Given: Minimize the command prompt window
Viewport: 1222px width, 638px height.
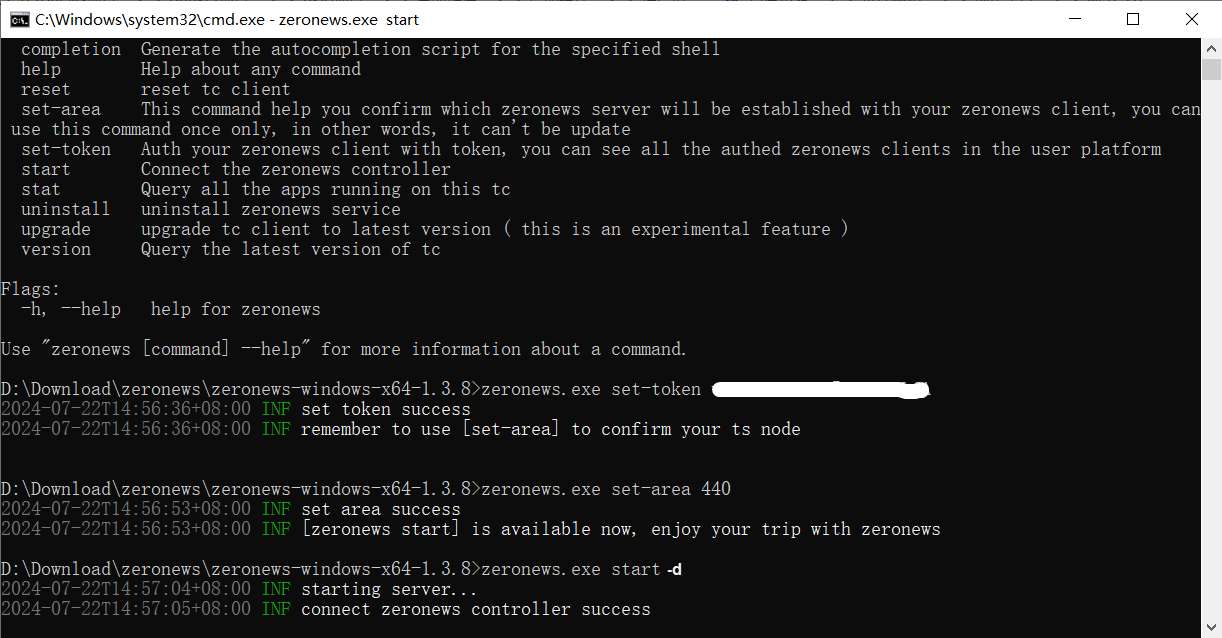Looking at the screenshot, I should coord(1075,19).
